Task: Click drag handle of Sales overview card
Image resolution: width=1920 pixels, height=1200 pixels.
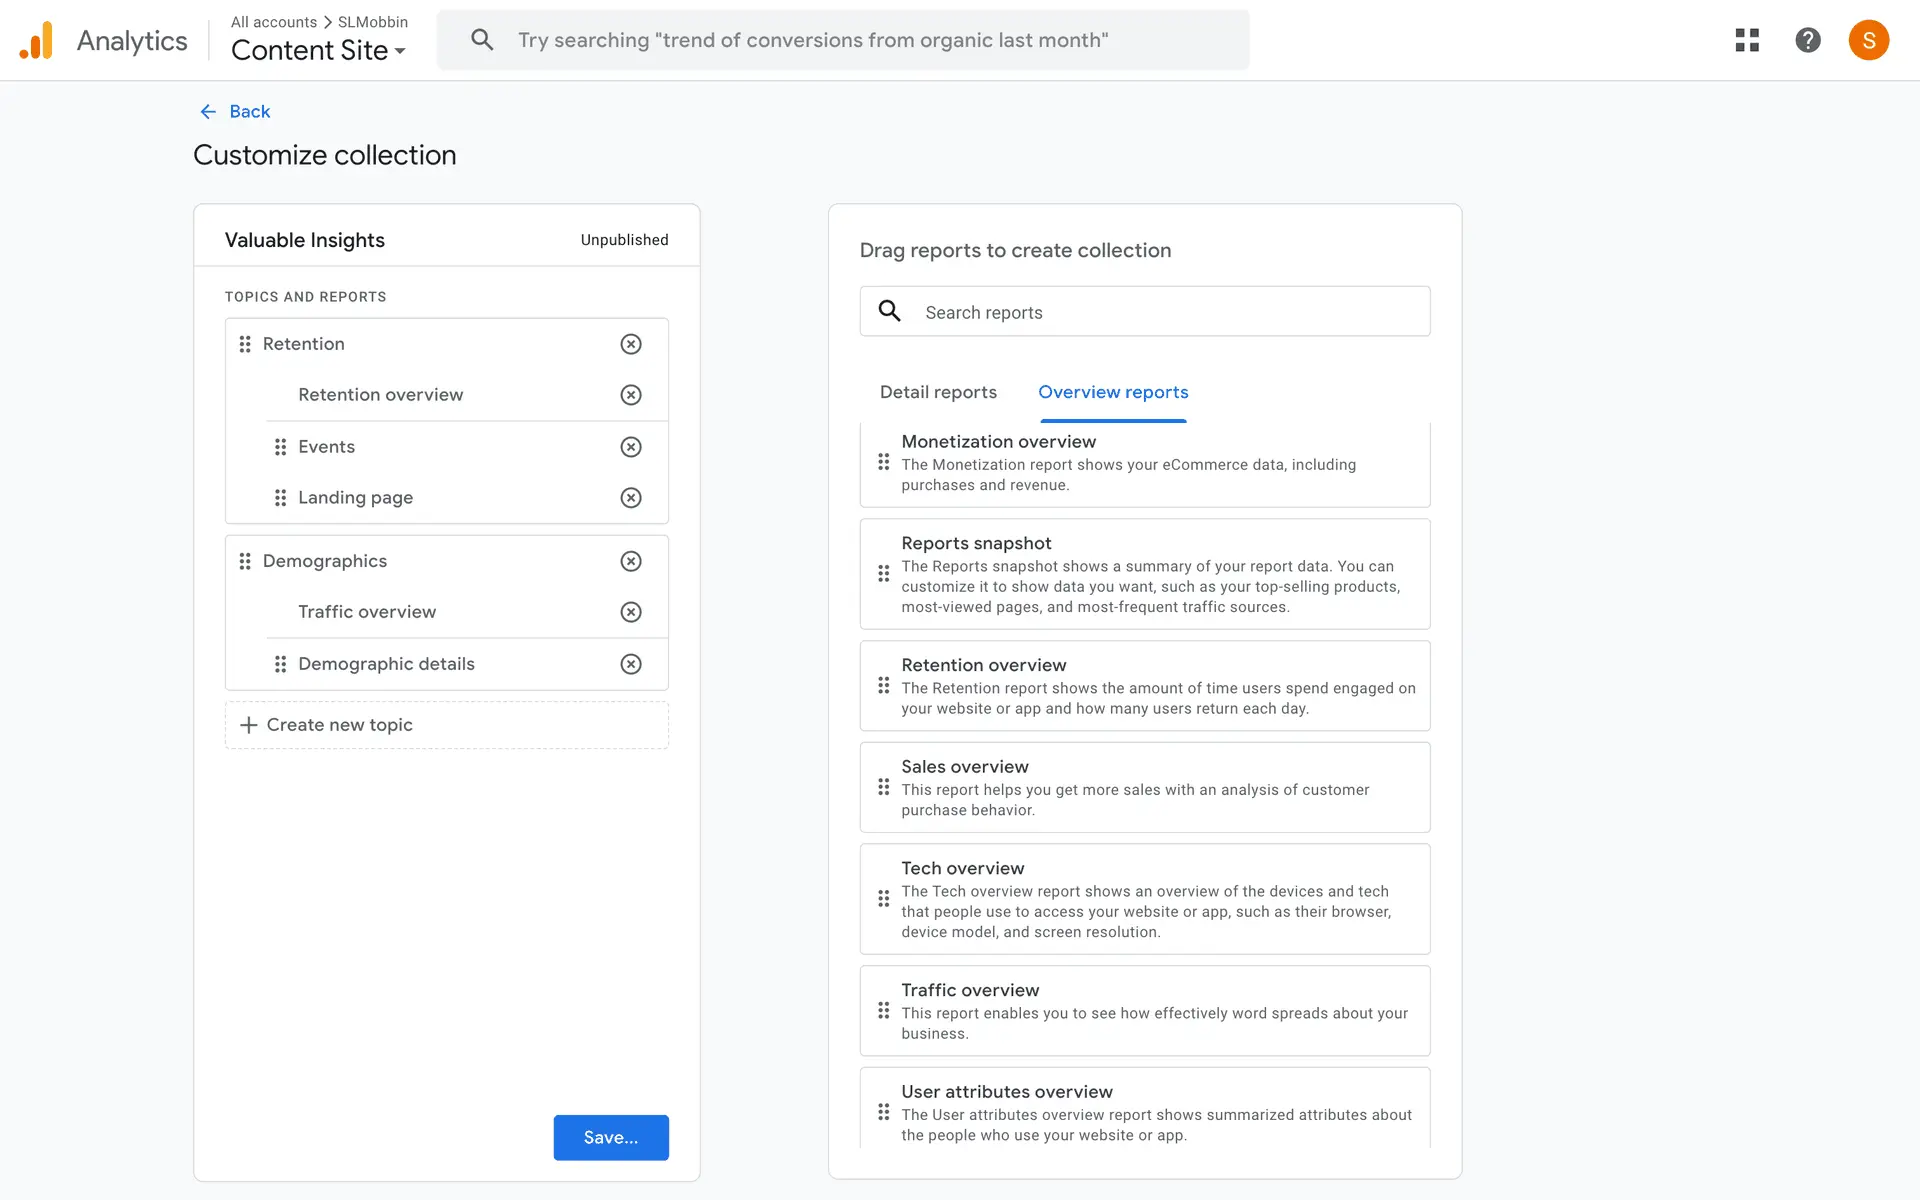Action: [883, 787]
